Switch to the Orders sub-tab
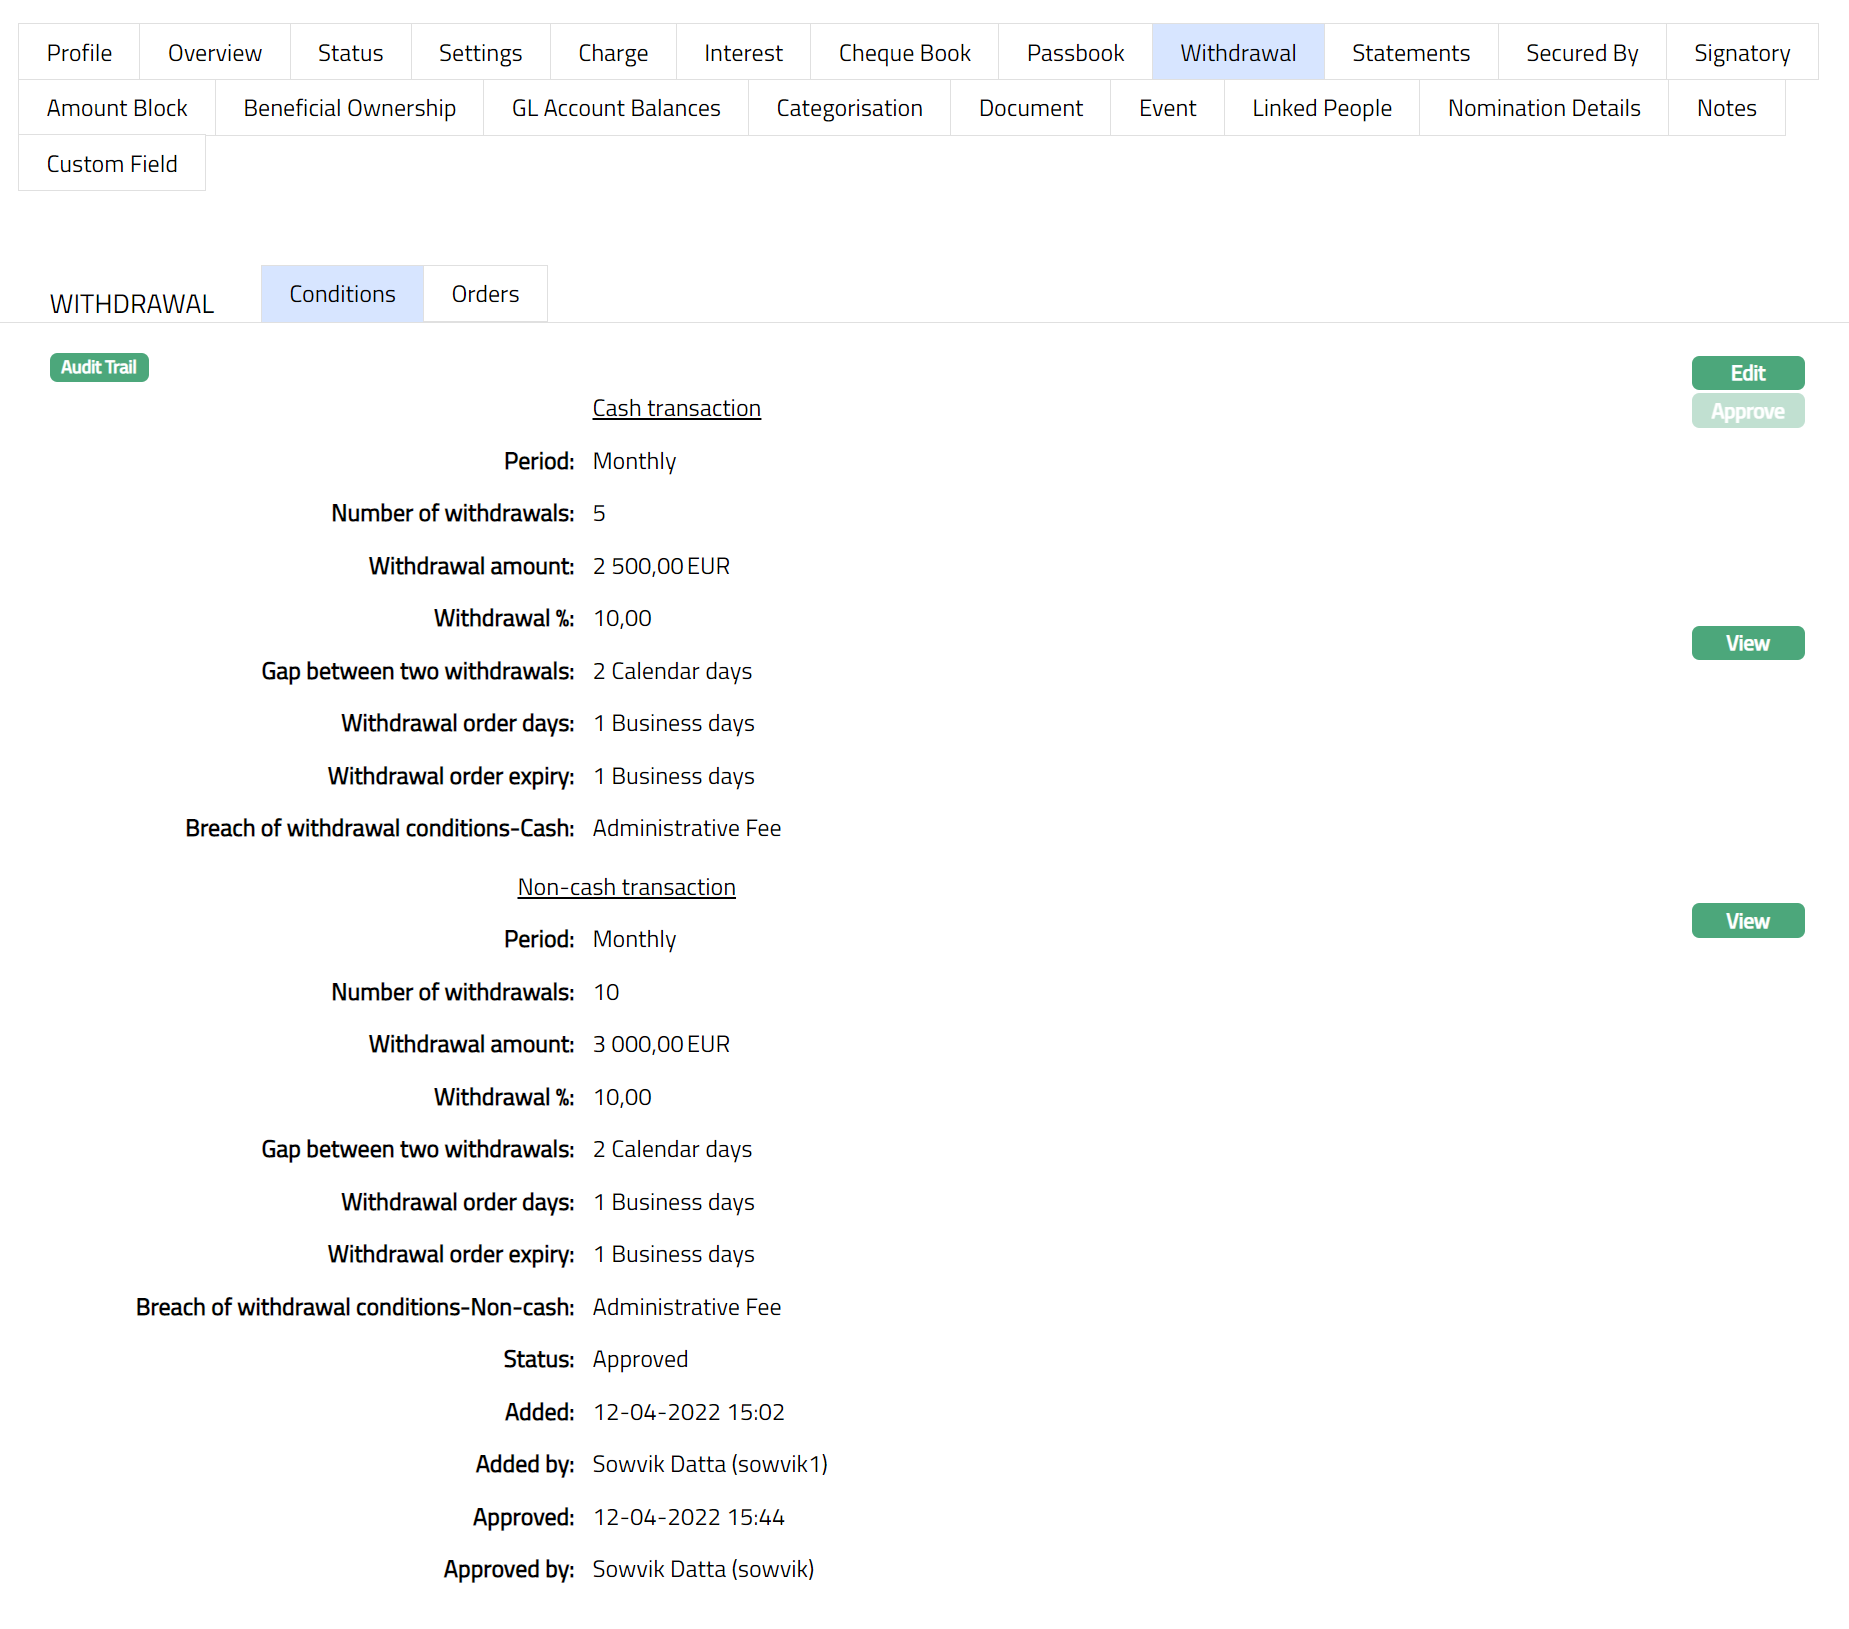Image resolution: width=1849 pixels, height=1629 pixels. pyautogui.click(x=485, y=294)
